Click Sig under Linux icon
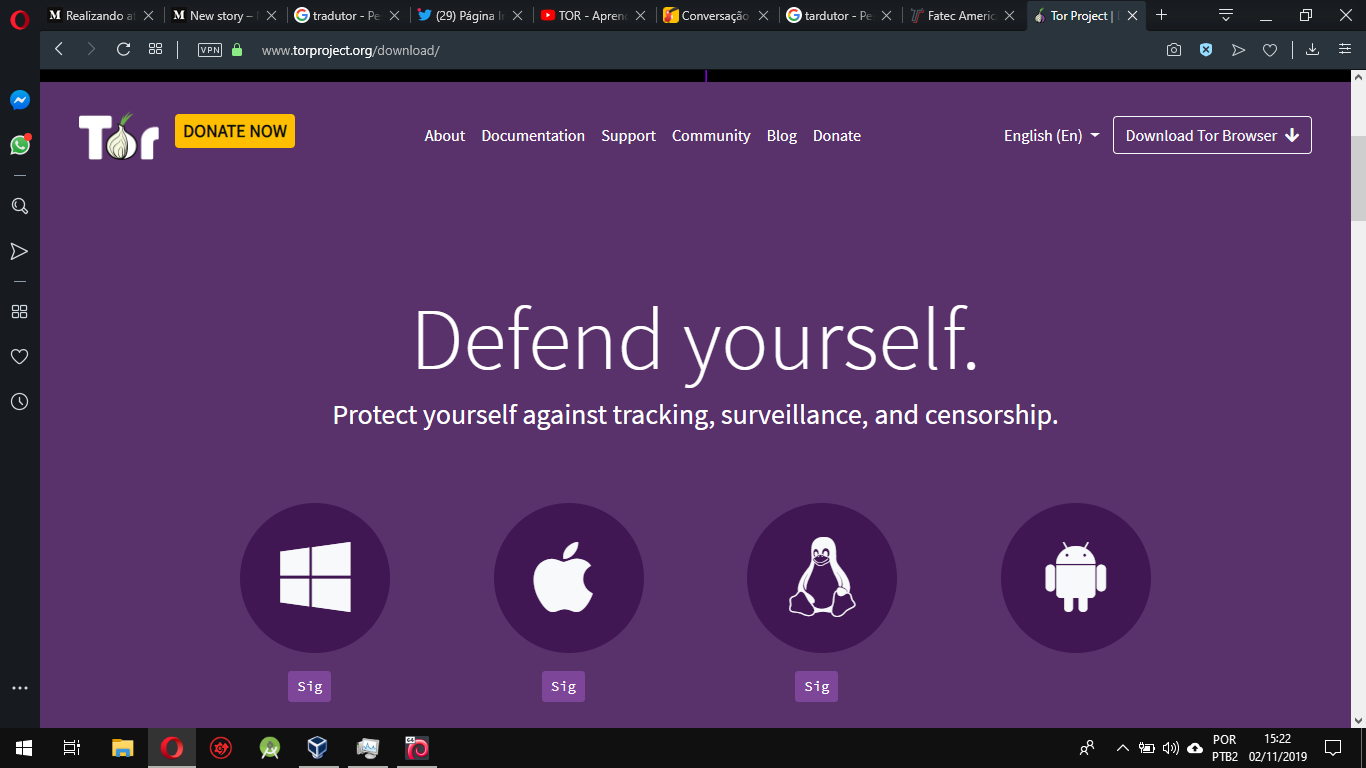The width and height of the screenshot is (1366, 768). [817, 687]
